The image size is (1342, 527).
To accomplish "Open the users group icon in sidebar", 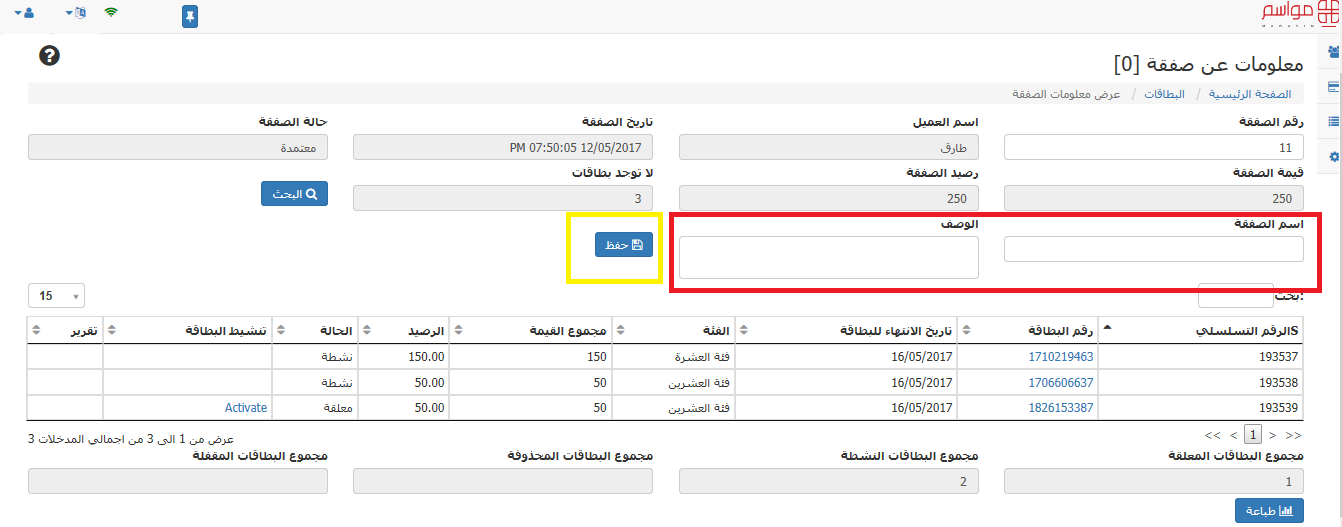I will tap(1333, 52).
